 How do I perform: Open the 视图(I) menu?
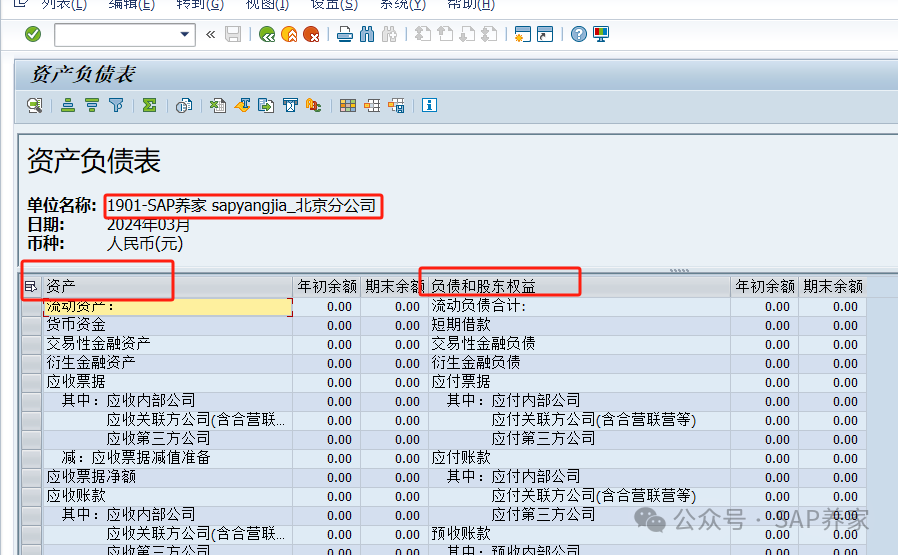click(x=267, y=5)
